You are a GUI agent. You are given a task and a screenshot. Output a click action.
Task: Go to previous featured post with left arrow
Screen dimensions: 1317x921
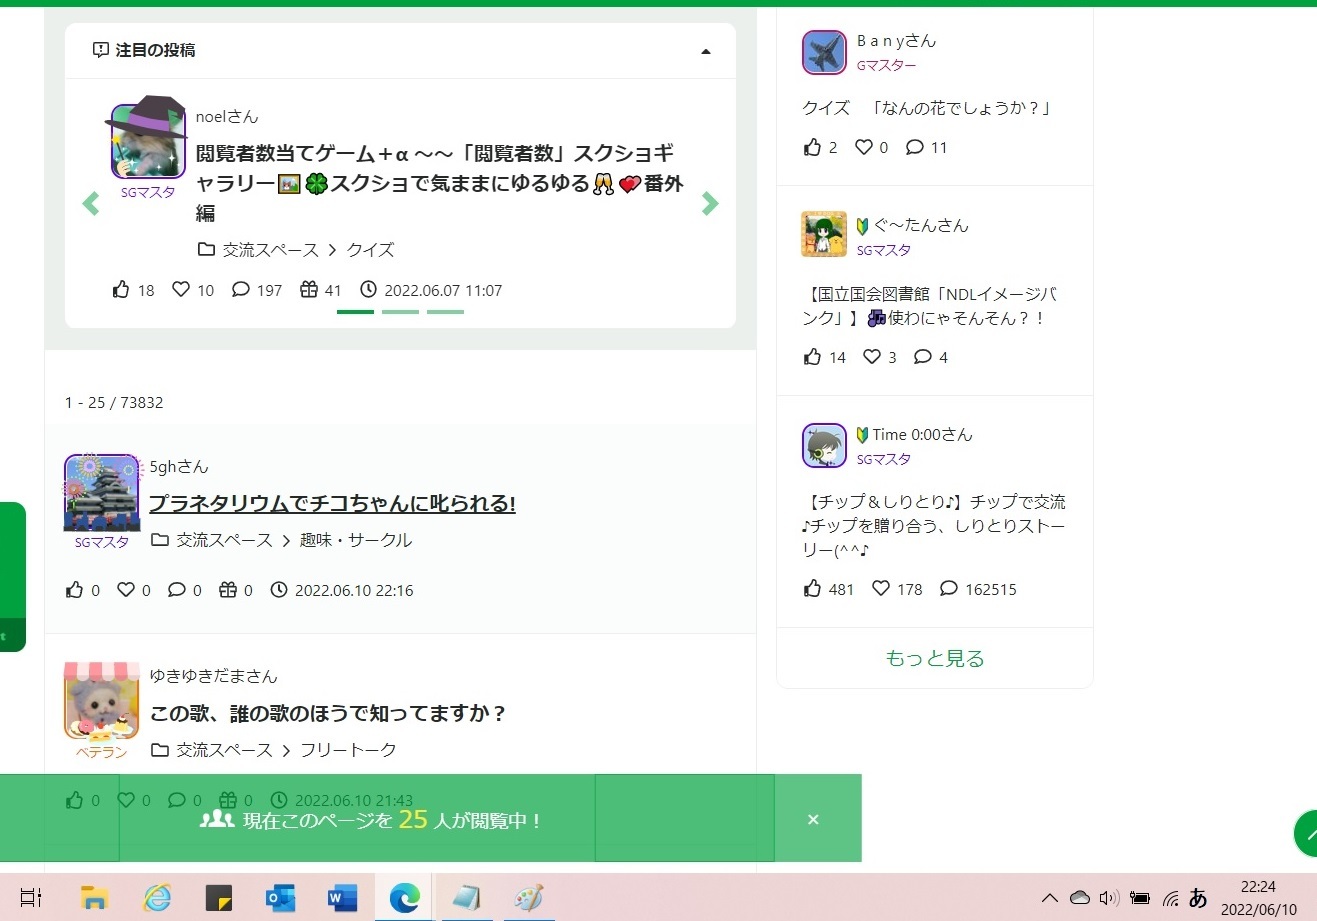[x=91, y=204]
